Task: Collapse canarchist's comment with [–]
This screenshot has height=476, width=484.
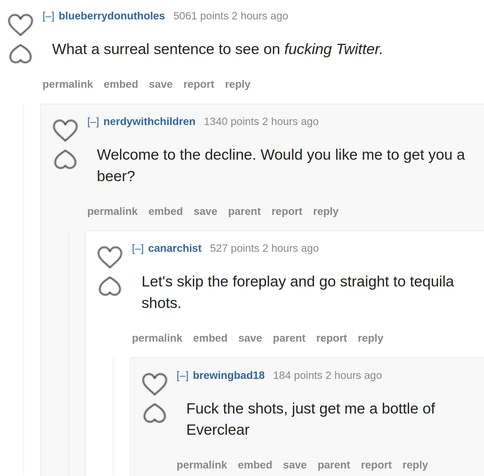Action: coord(138,248)
